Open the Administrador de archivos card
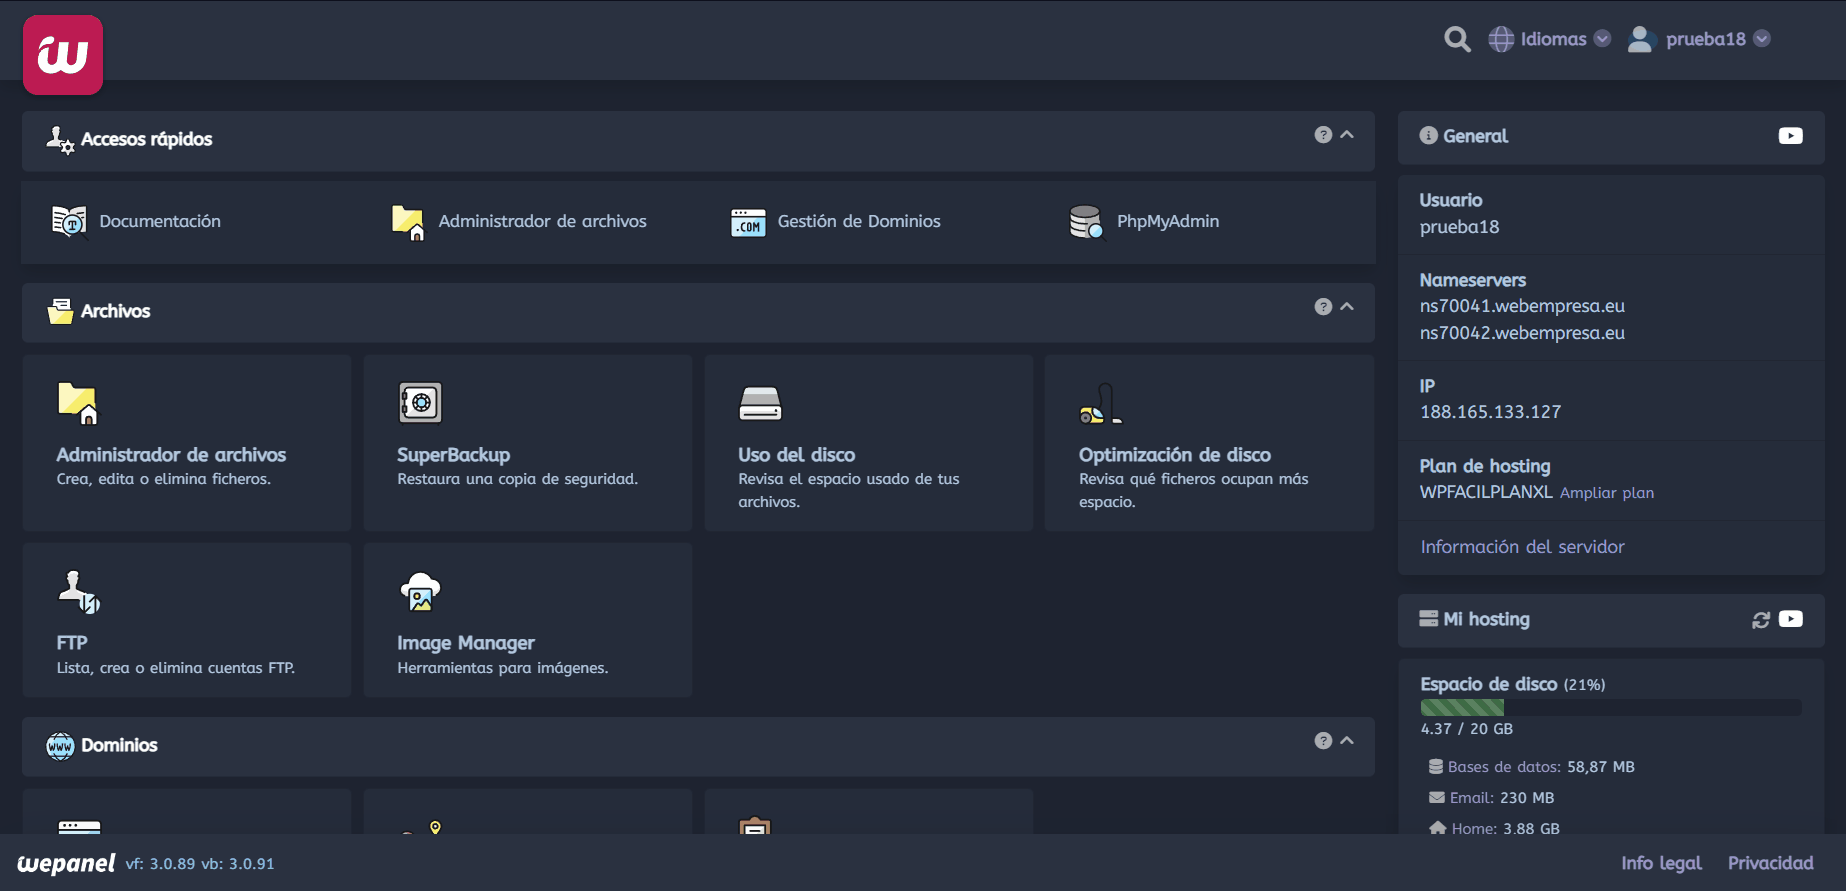This screenshot has height=891, width=1846. coord(186,442)
